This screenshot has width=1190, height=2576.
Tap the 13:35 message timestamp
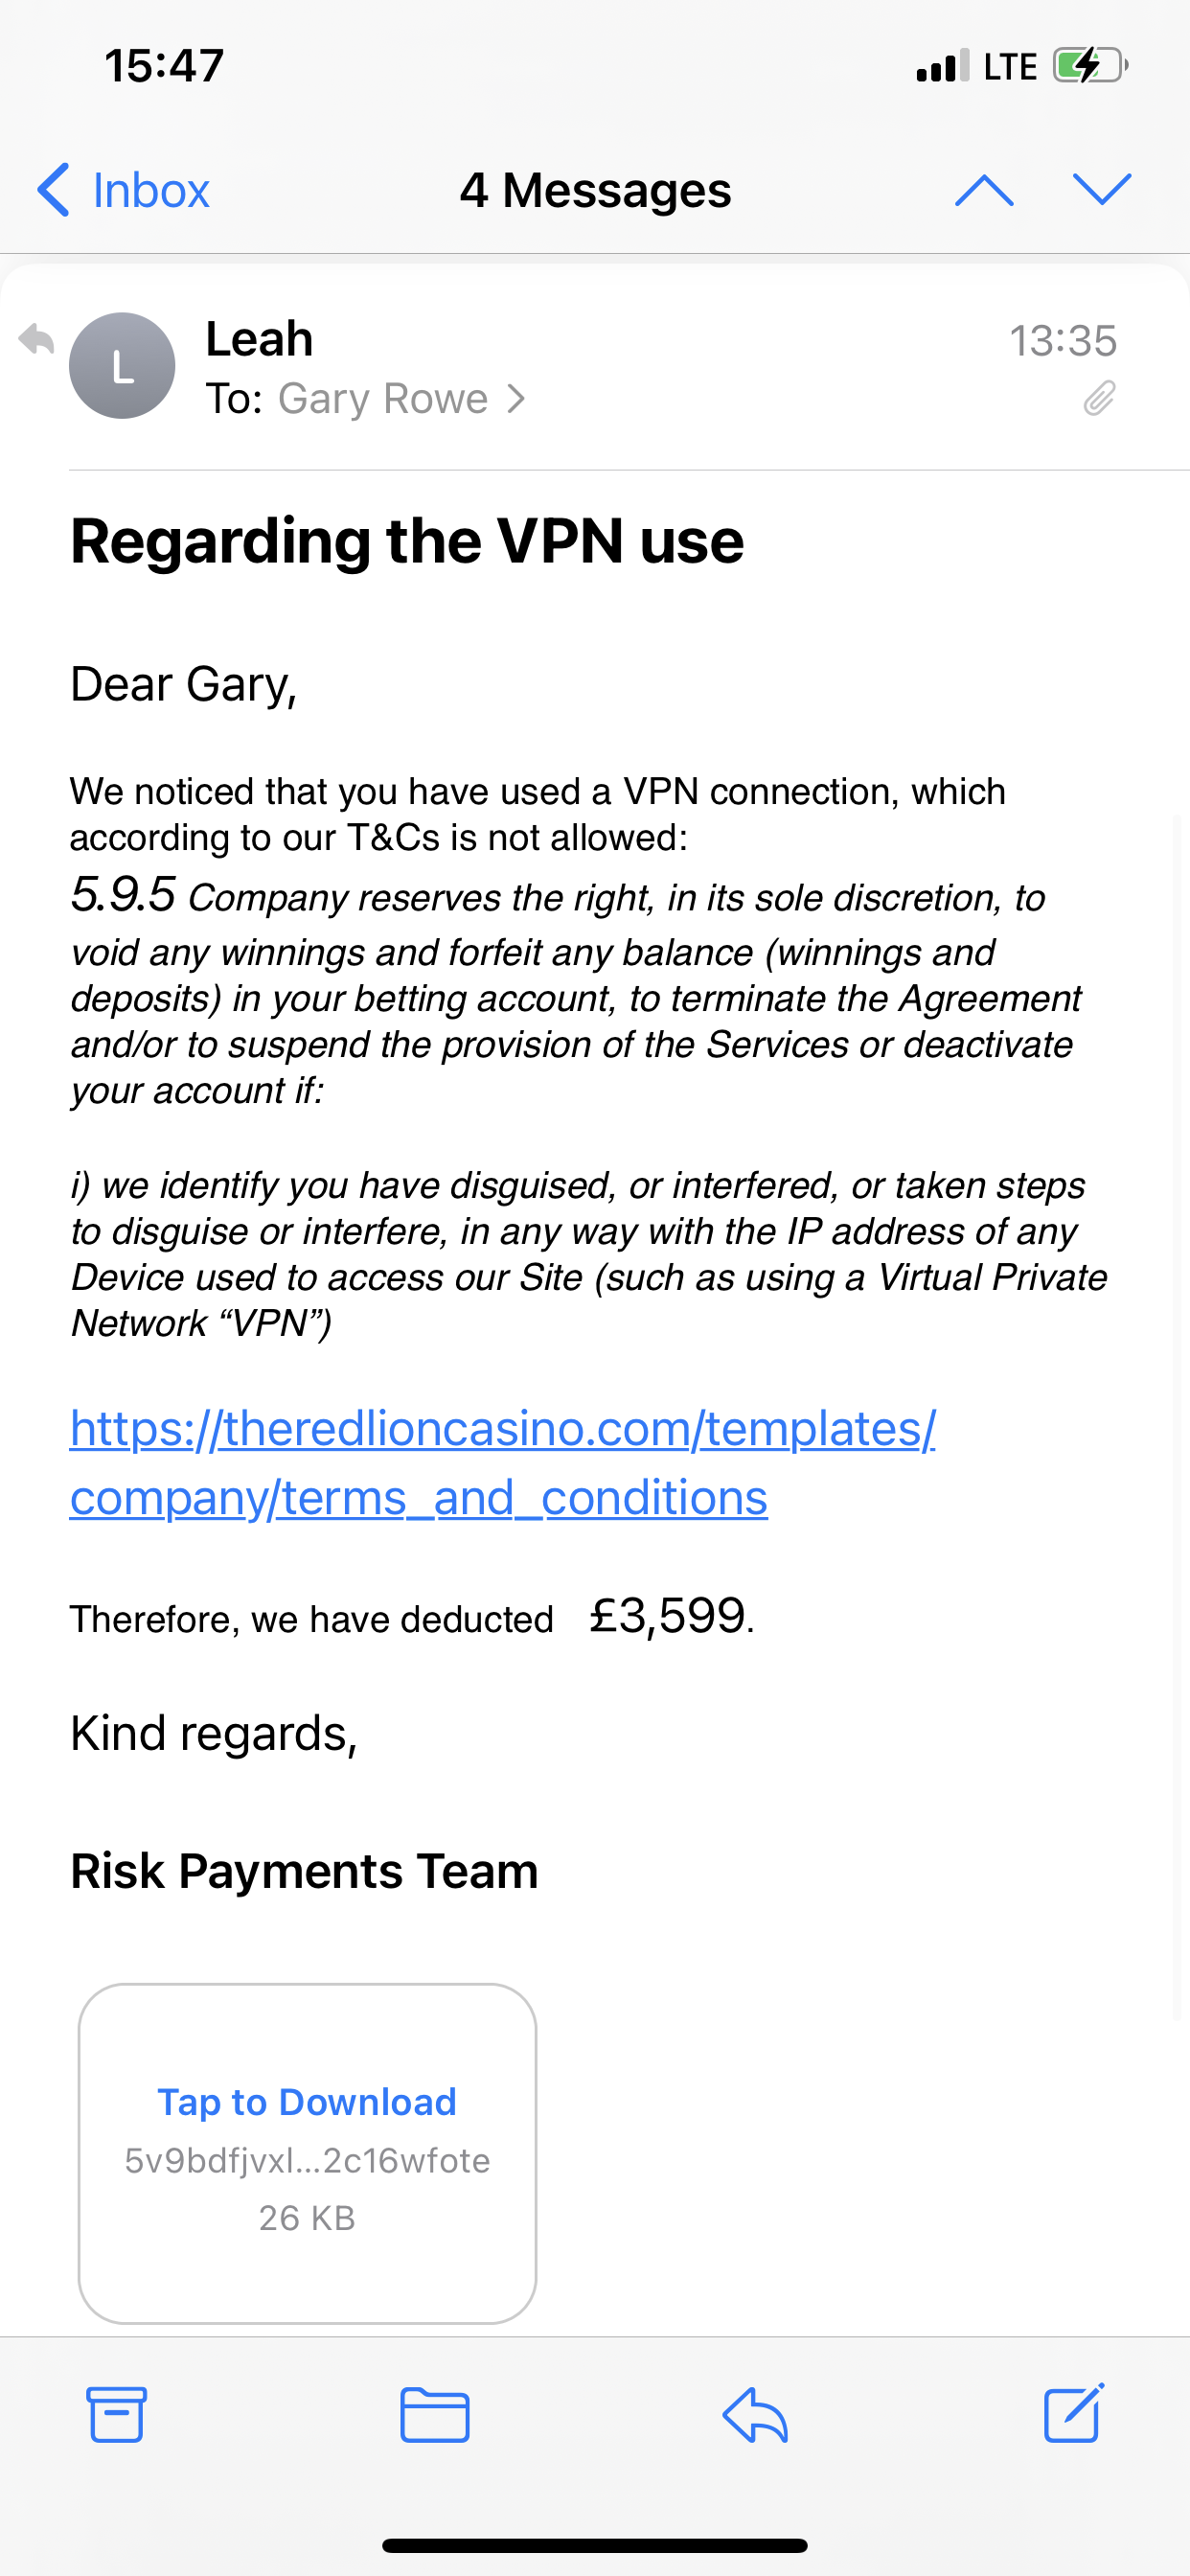point(1062,341)
